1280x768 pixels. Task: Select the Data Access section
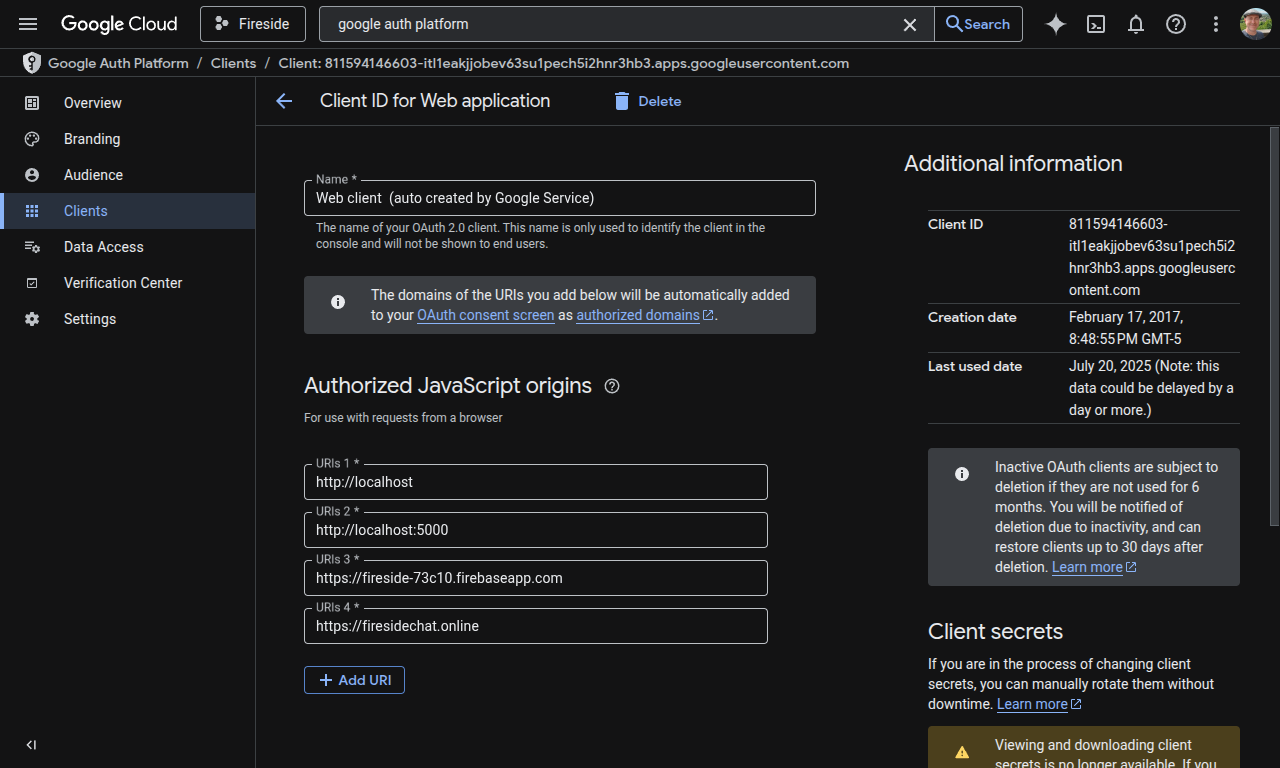coord(103,247)
